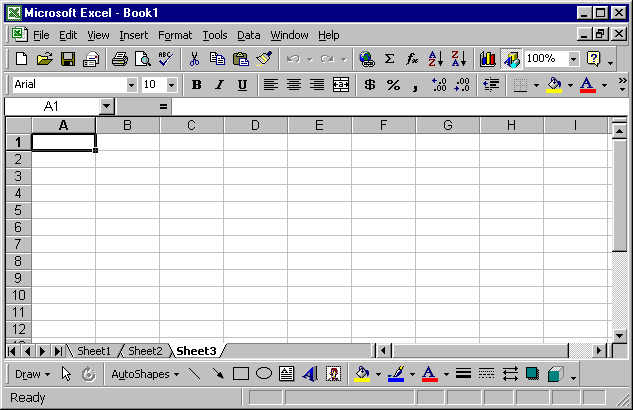Cut selection with the scissors icon
Screen dimensions: 633x410
(x=195, y=59)
